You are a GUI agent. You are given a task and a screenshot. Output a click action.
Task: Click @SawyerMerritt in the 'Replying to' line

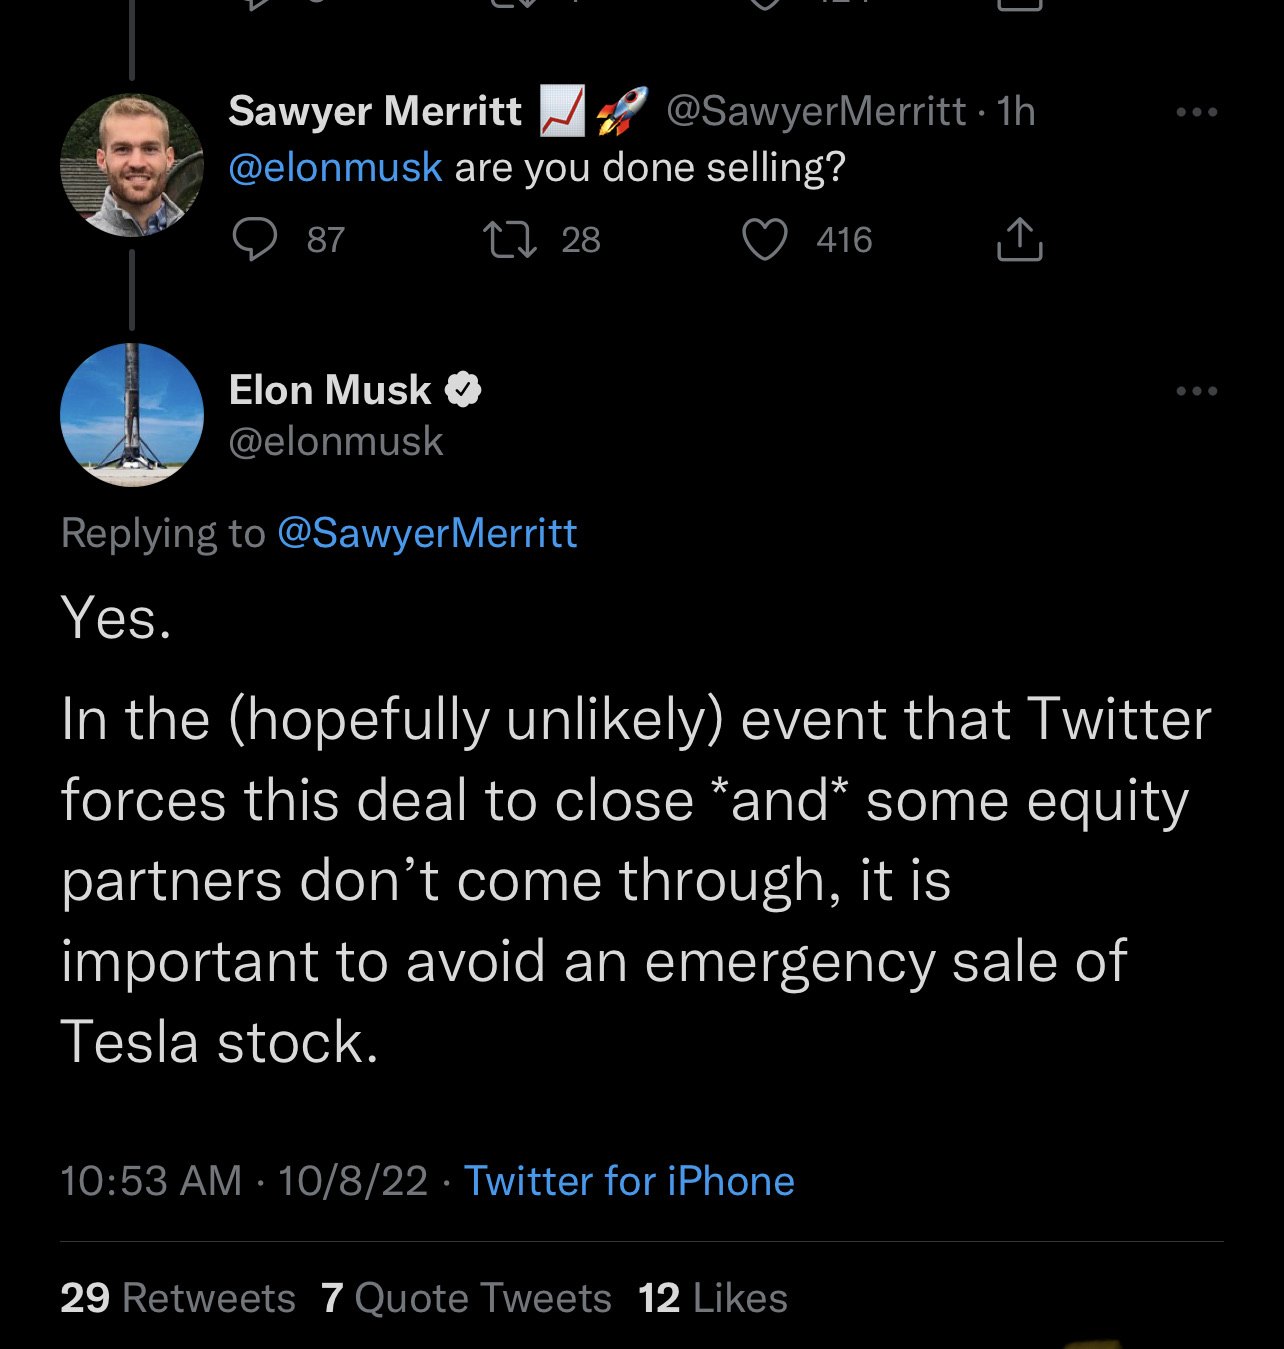click(x=427, y=533)
